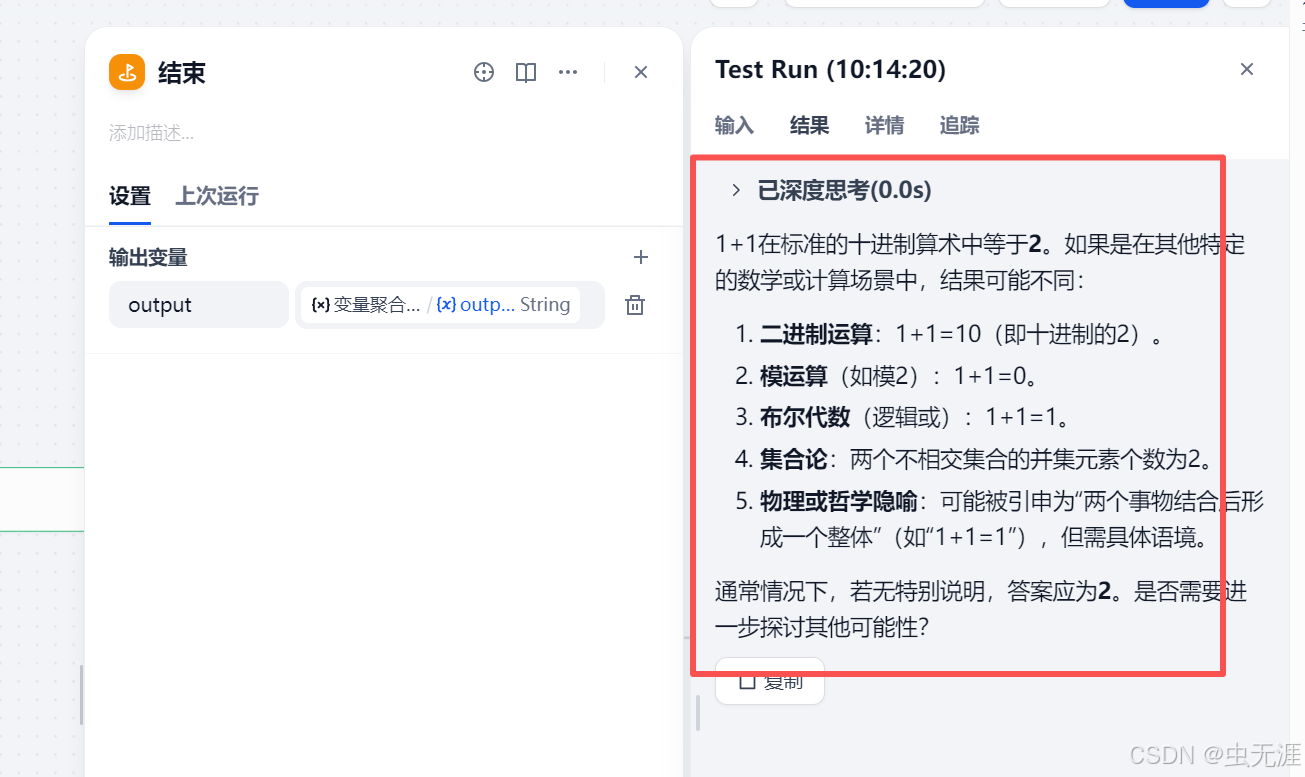
Task: Click the output variable name field
Action: click(198, 305)
